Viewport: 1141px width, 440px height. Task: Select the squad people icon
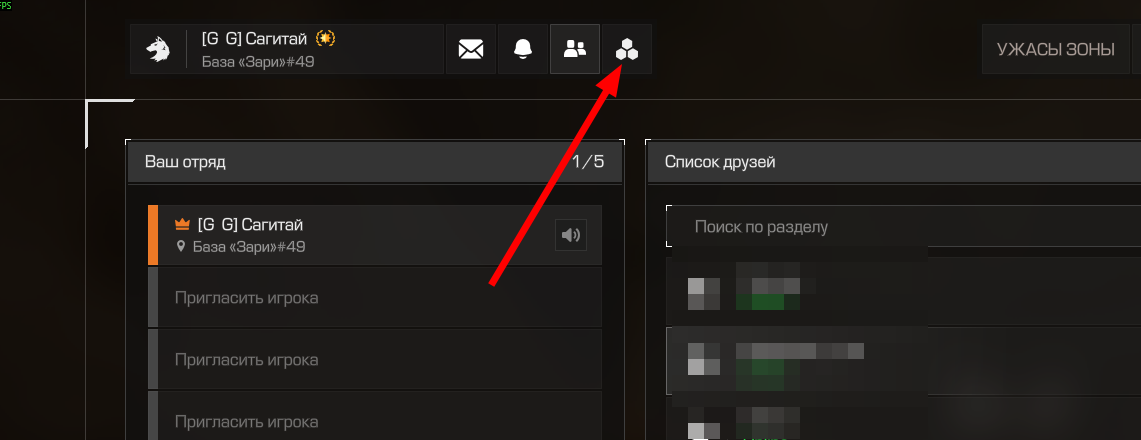pos(575,49)
